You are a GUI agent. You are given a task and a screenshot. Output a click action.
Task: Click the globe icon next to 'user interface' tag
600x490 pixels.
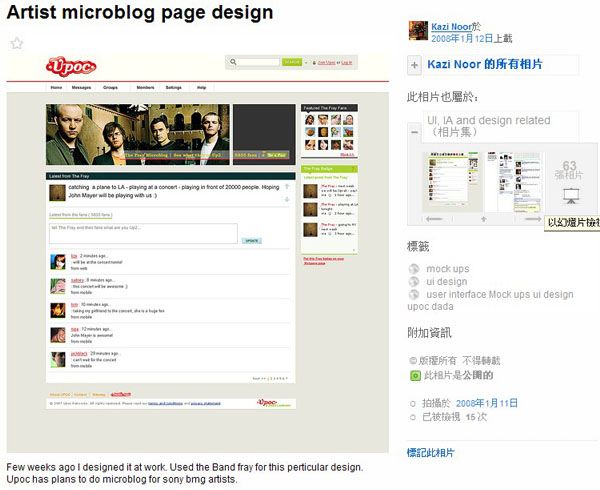pyautogui.click(x=414, y=295)
